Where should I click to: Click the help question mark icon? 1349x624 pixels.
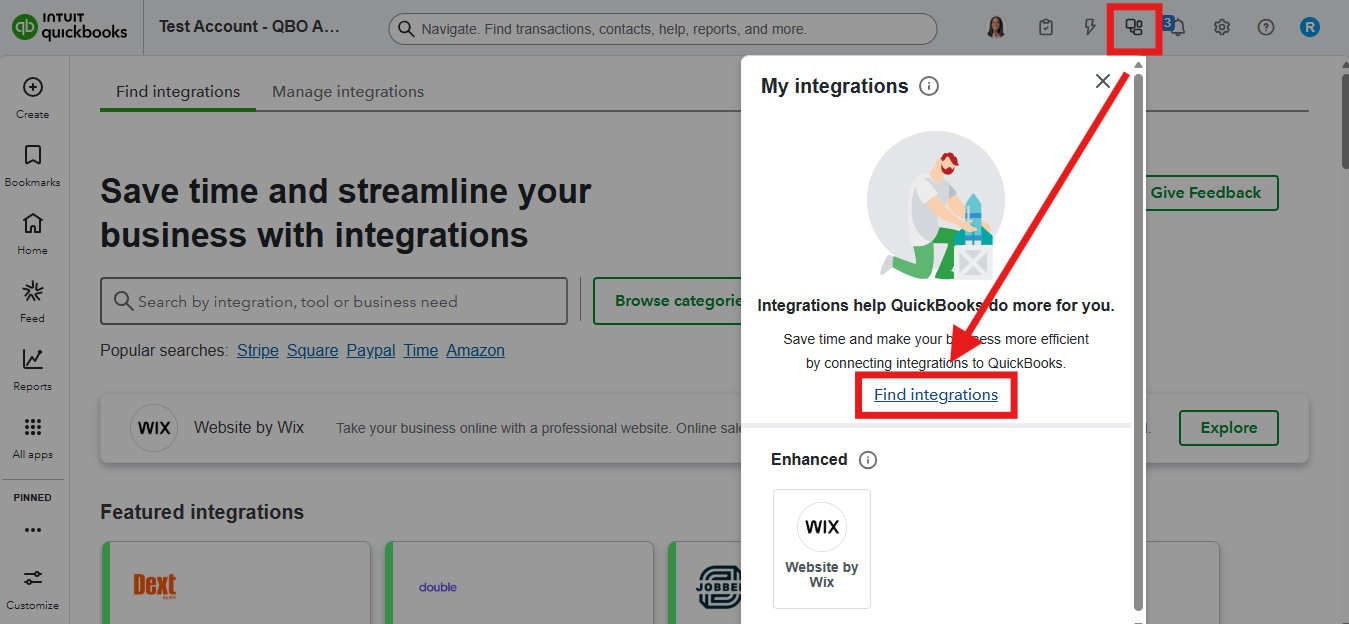click(1265, 28)
